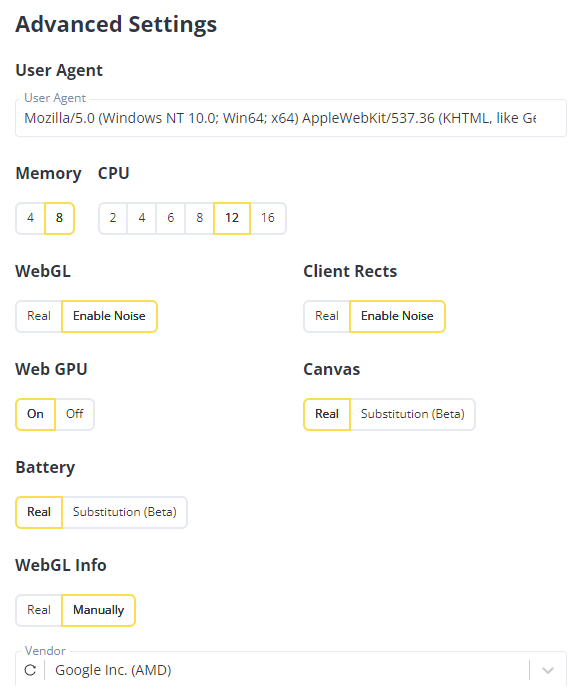Turn Web GPU On
This screenshot has height=700, width=582.
click(x=35, y=414)
